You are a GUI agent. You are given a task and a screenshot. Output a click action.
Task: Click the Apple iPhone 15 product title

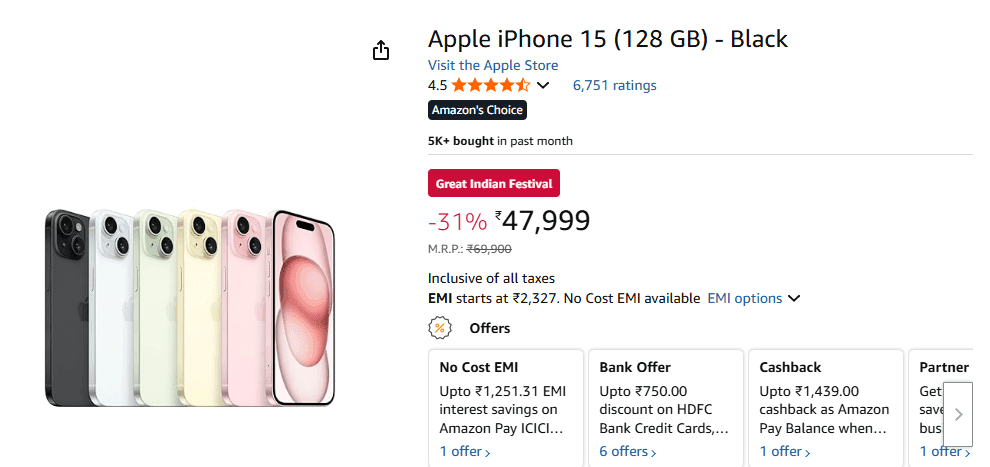pos(608,39)
